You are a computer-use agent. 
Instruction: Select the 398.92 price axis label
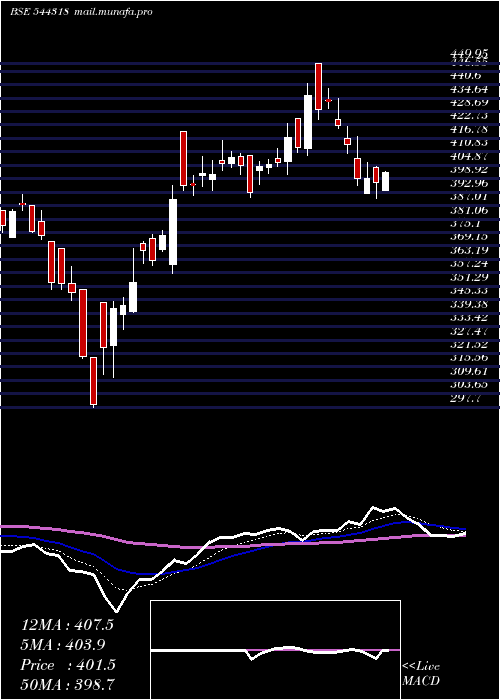point(469,170)
